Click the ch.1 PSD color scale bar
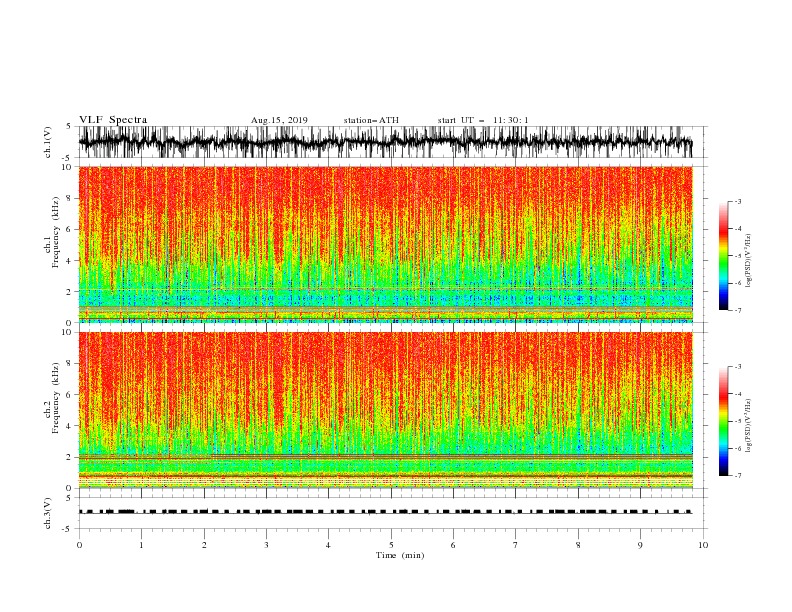This screenshot has height=612, width=792. point(724,256)
